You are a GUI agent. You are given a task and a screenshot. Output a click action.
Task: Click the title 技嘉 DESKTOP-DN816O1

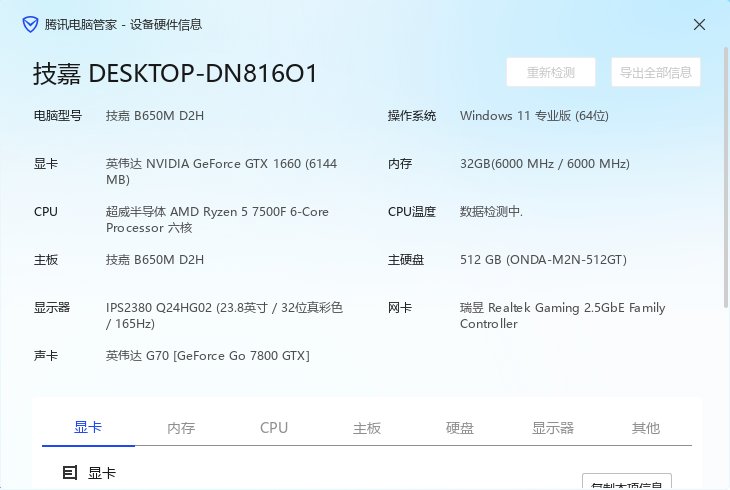coord(175,74)
